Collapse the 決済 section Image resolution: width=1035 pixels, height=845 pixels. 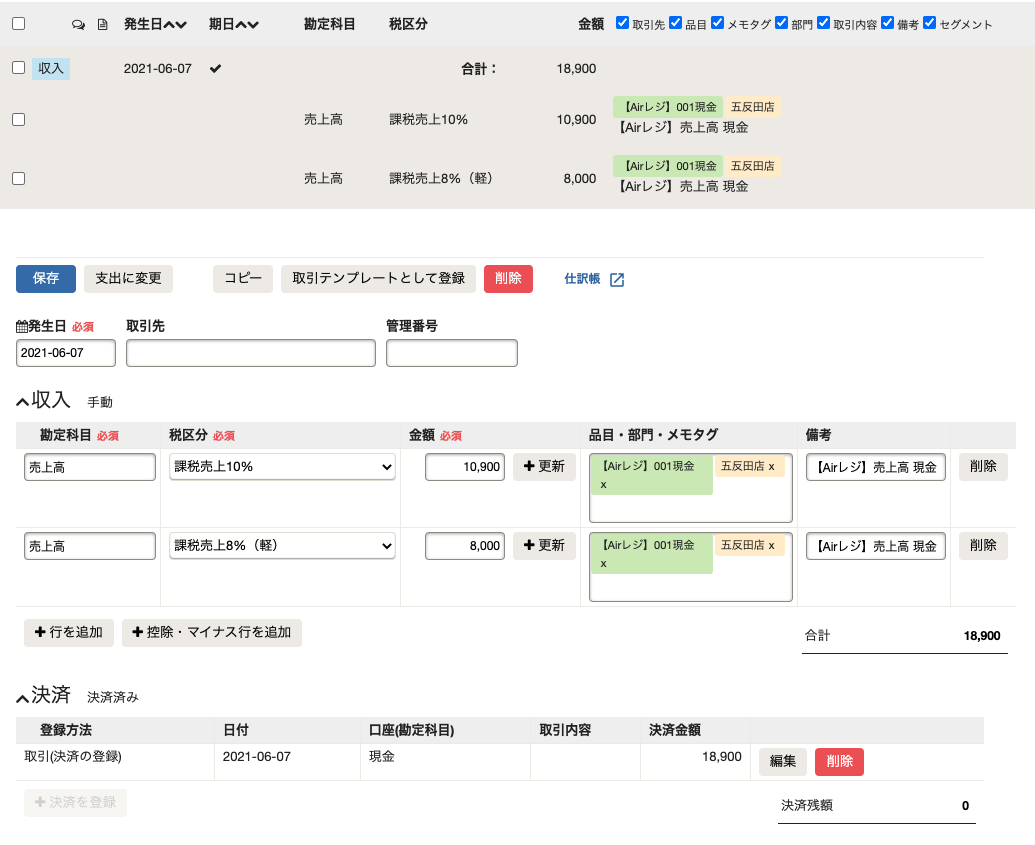(x=22, y=697)
